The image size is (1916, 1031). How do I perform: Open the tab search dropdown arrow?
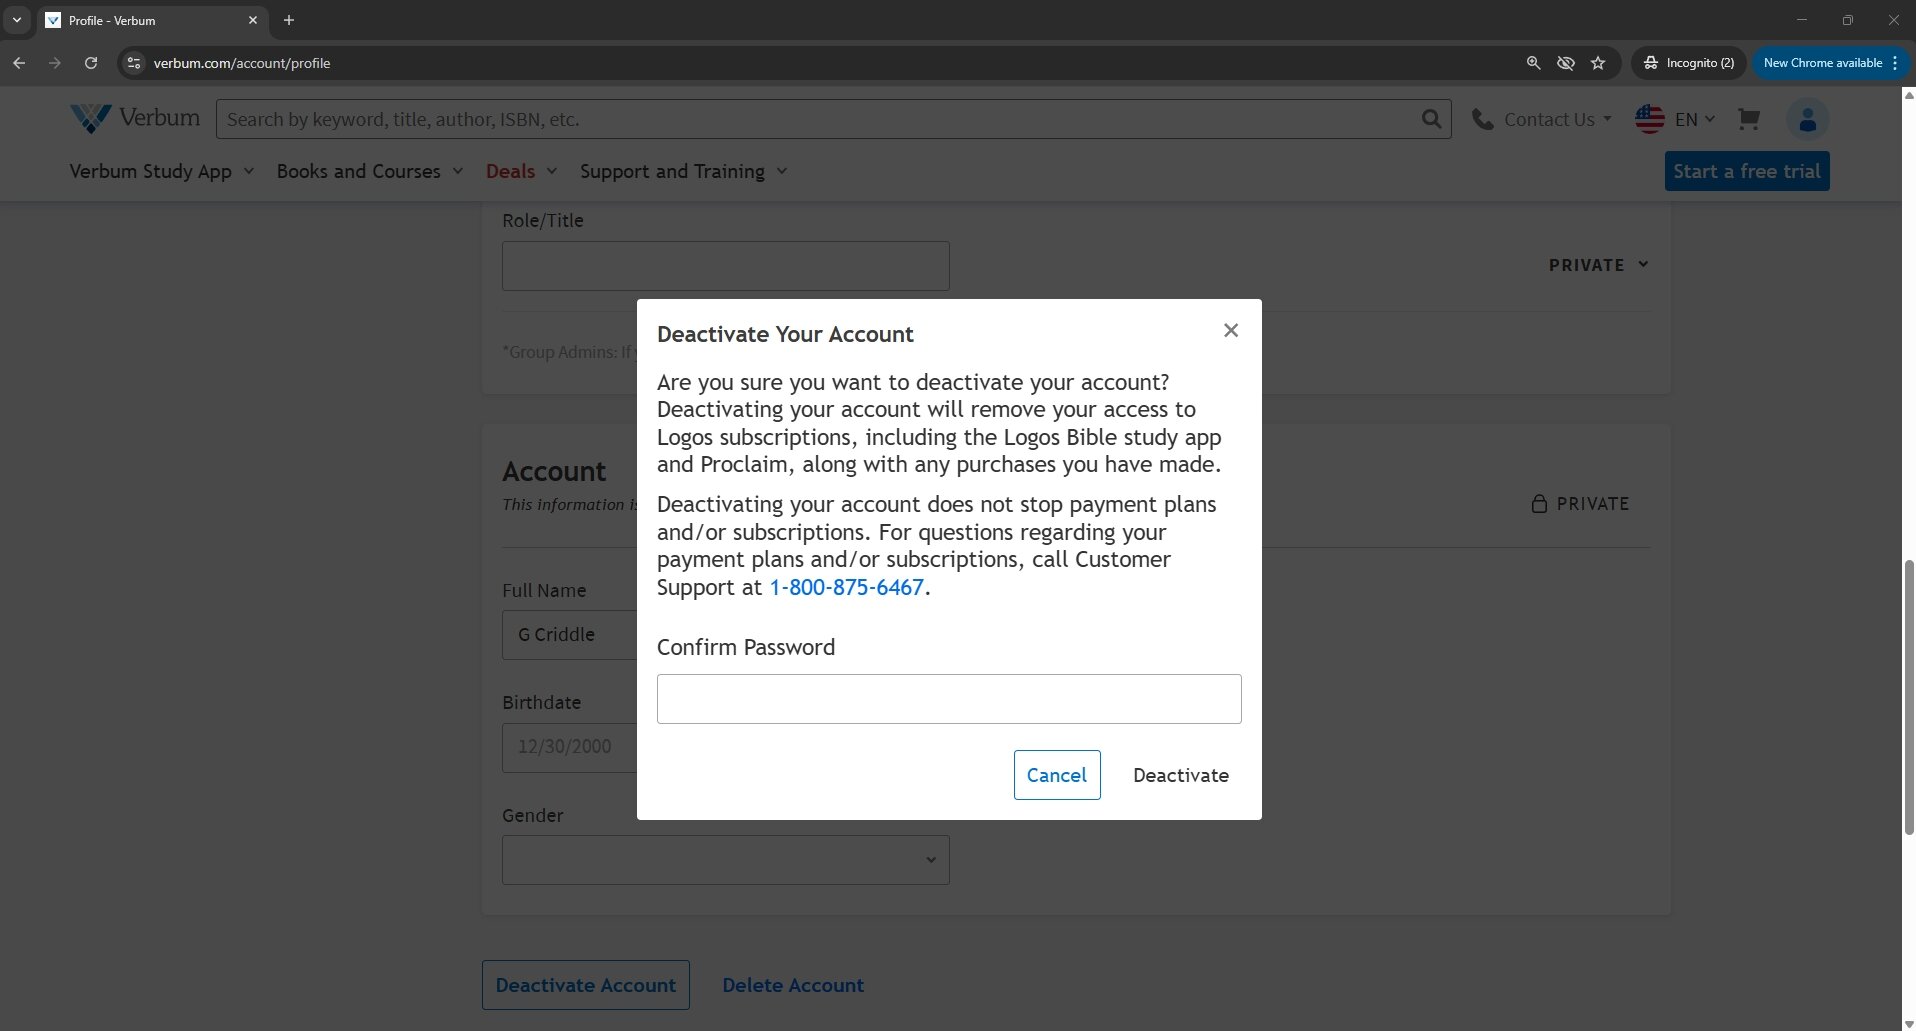(17, 20)
